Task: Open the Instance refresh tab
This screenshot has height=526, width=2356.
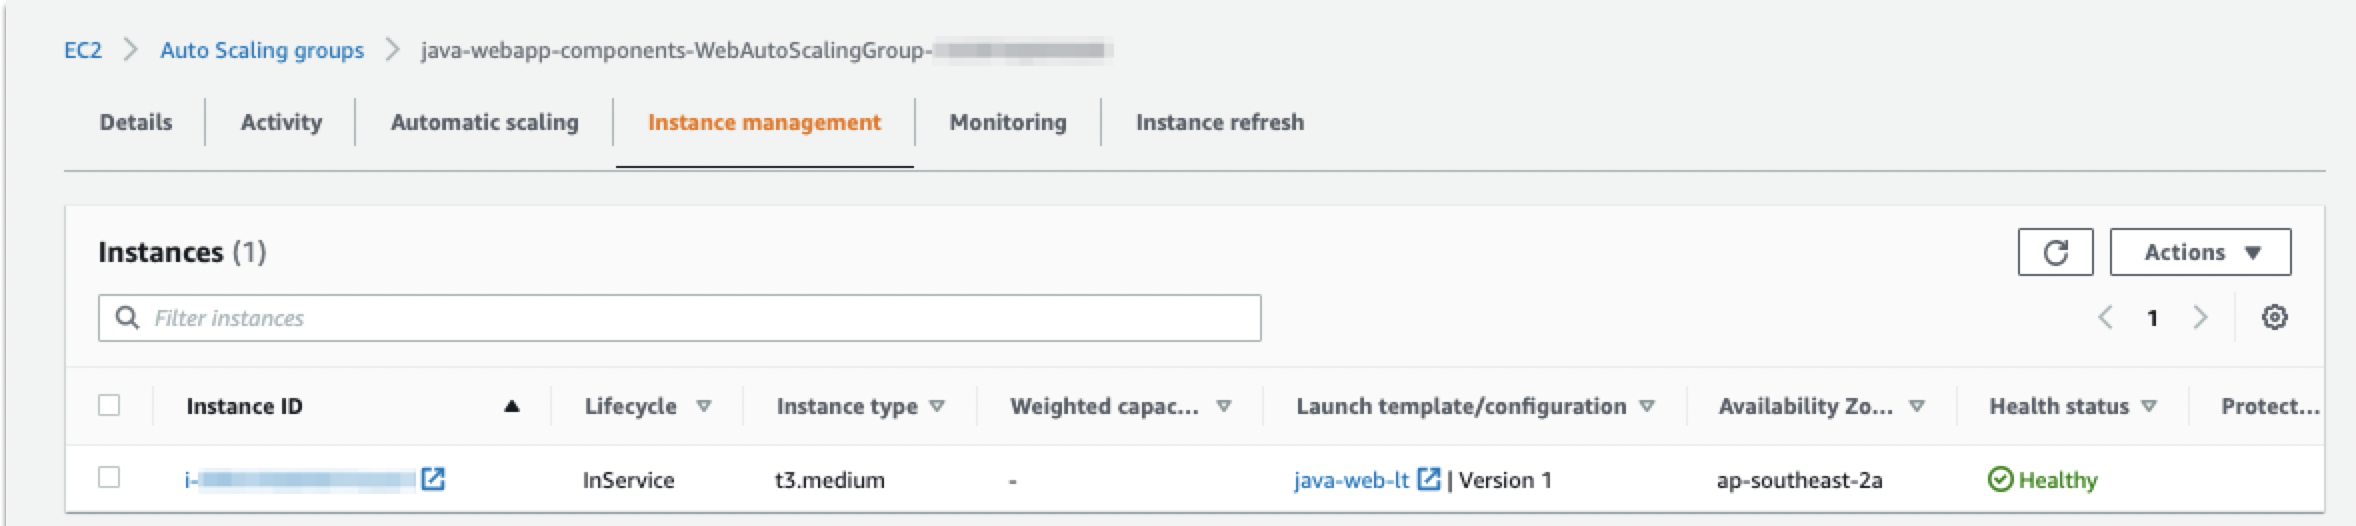Action: pyautogui.click(x=1219, y=122)
